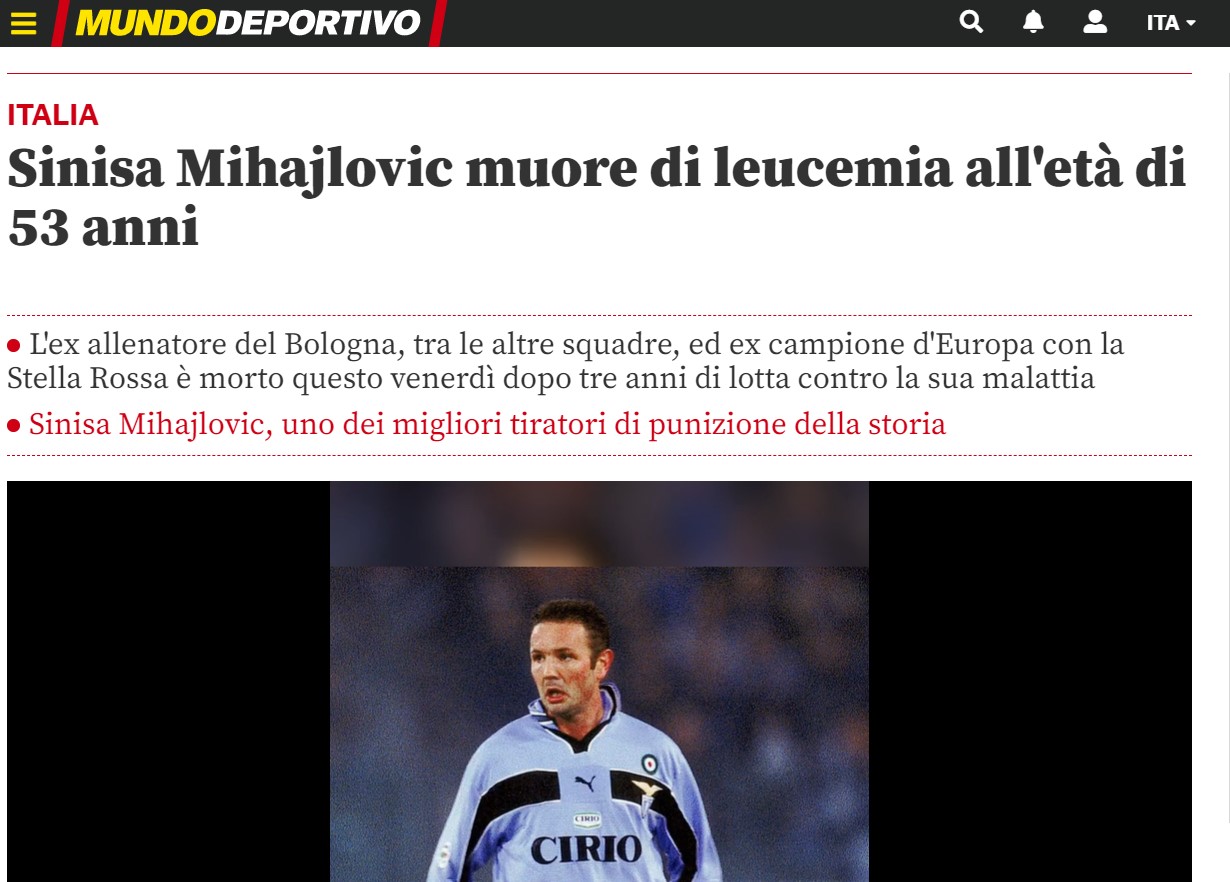
Task: Open the yellow hamburger menu
Action: 23,23
